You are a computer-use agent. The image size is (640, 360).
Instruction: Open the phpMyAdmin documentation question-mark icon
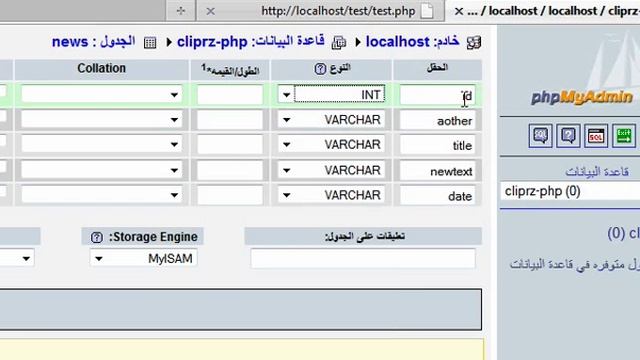pyautogui.click(x=568, y=136)
